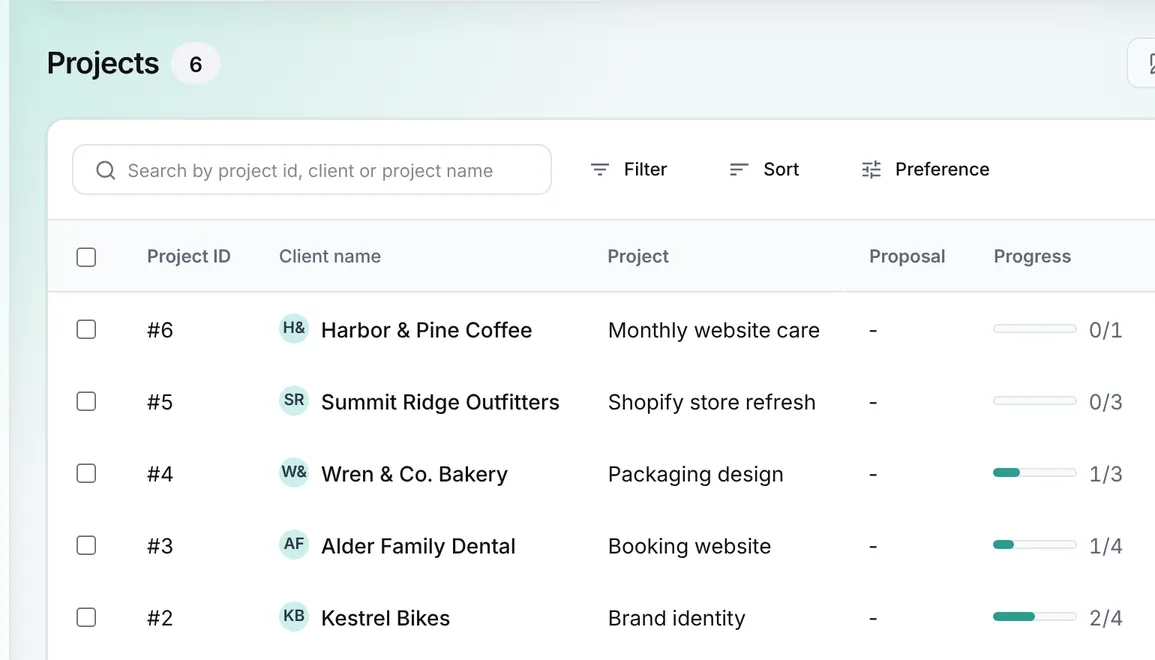Open client Summit Ridge Outfitters
The image size is (1155, 660).
pos(440,402)
